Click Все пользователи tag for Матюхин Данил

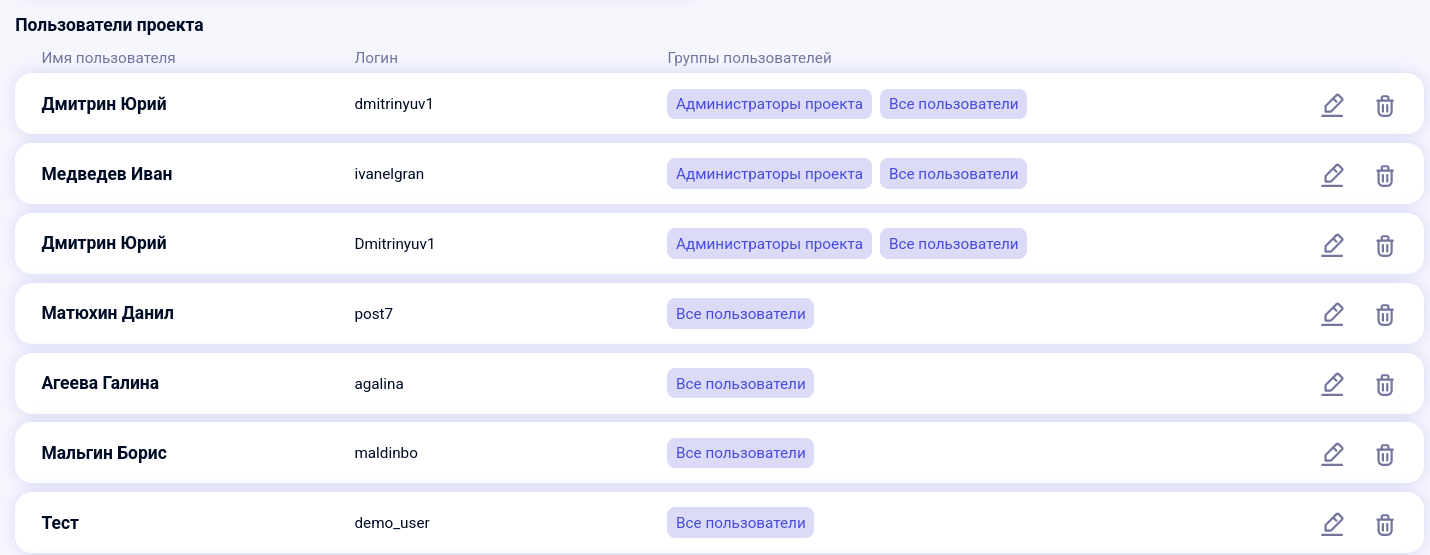click(740, 314)
